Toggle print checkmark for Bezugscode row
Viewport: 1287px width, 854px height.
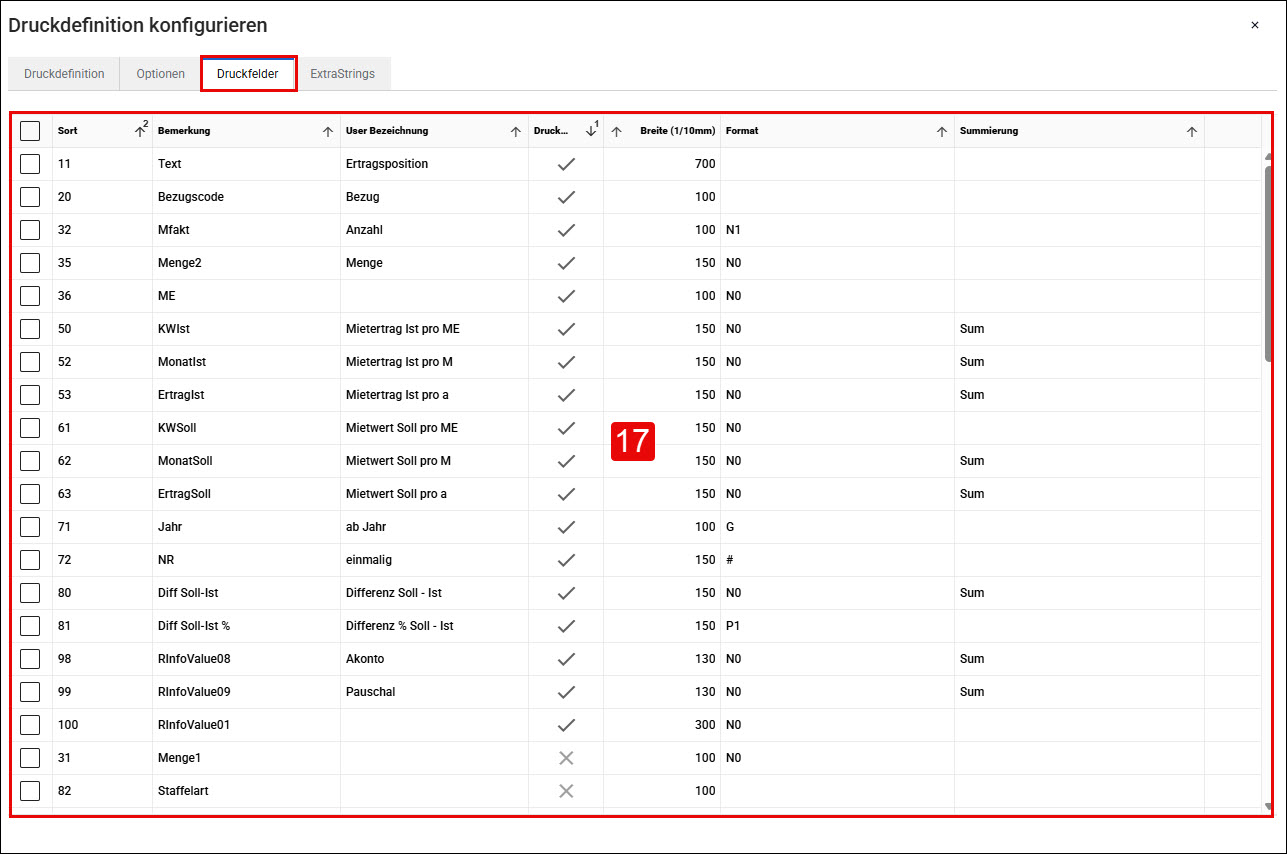[x=566, y=197]
